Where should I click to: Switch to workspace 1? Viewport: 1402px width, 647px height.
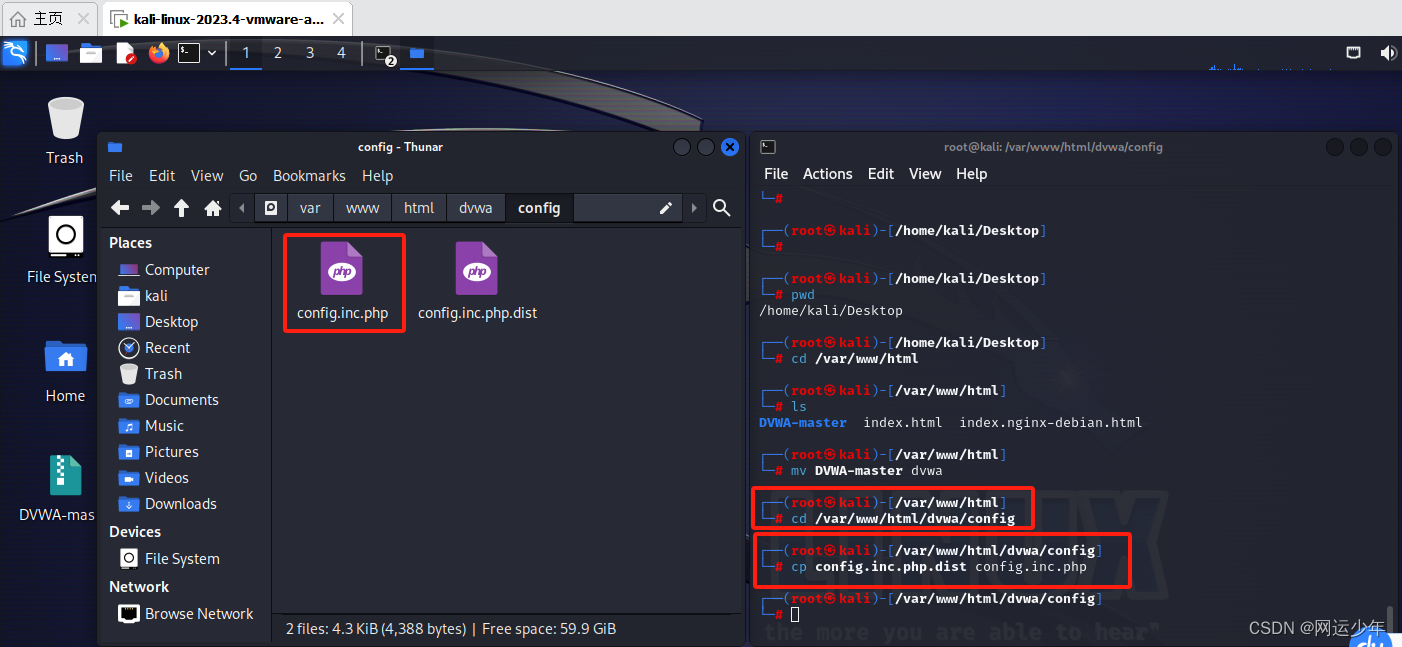pos(246,53)
